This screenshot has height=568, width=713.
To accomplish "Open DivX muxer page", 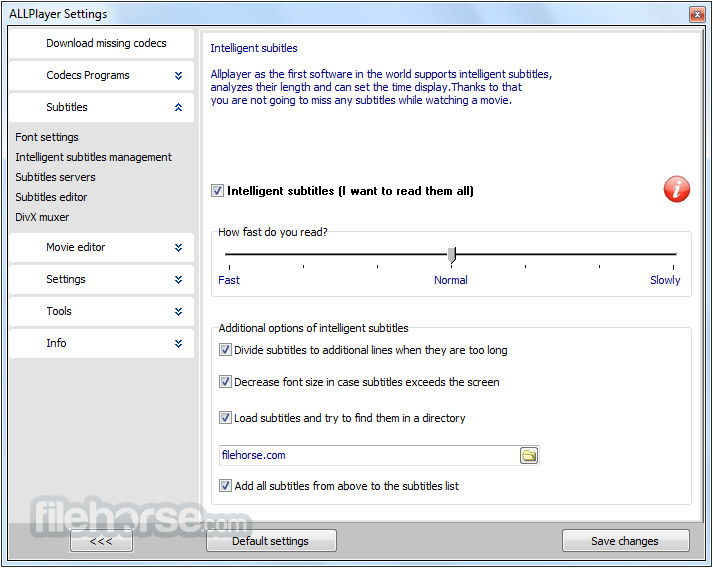I will pos(42,217).
